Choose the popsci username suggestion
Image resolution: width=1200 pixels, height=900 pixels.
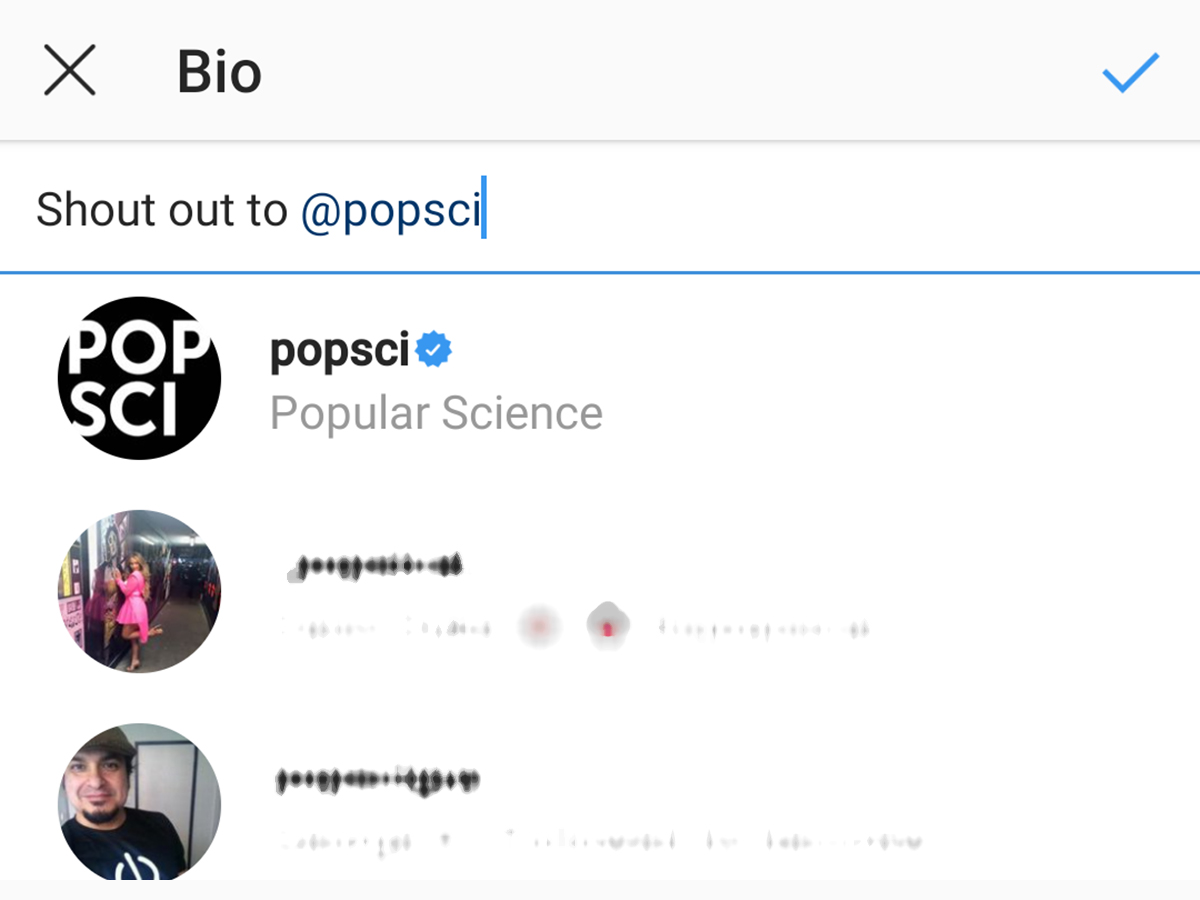point(340,351)
